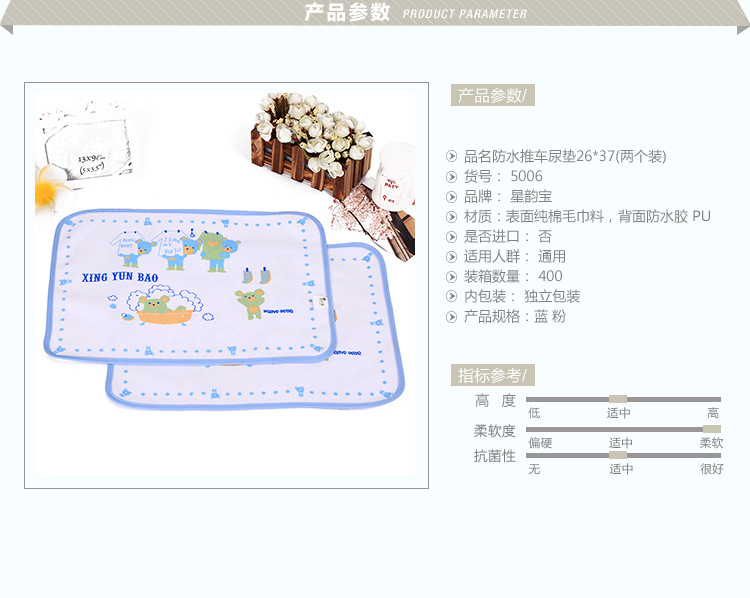Click the 产品参数/ section label
The height and width of the screenshot is (598, 750).
click(492, 95)
